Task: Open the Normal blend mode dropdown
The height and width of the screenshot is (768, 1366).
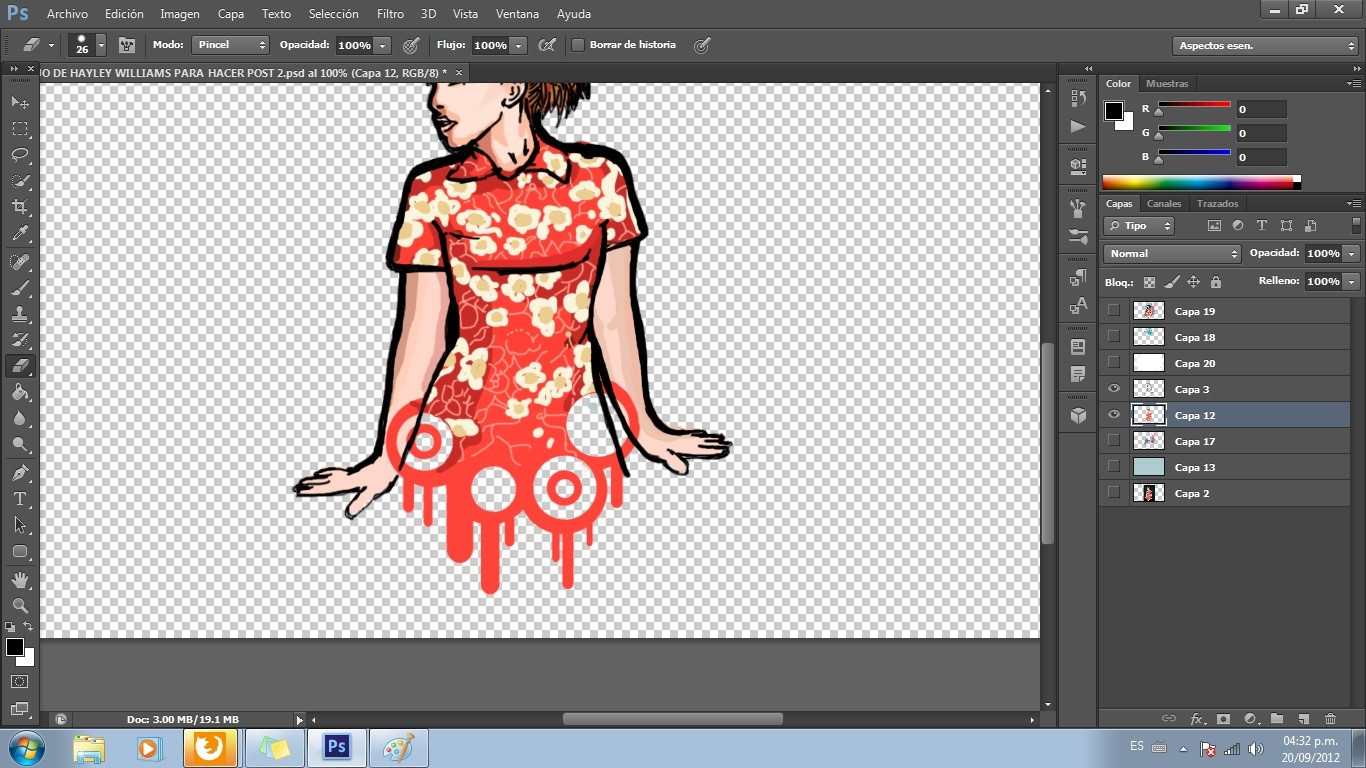Action: coord(1172,254)
